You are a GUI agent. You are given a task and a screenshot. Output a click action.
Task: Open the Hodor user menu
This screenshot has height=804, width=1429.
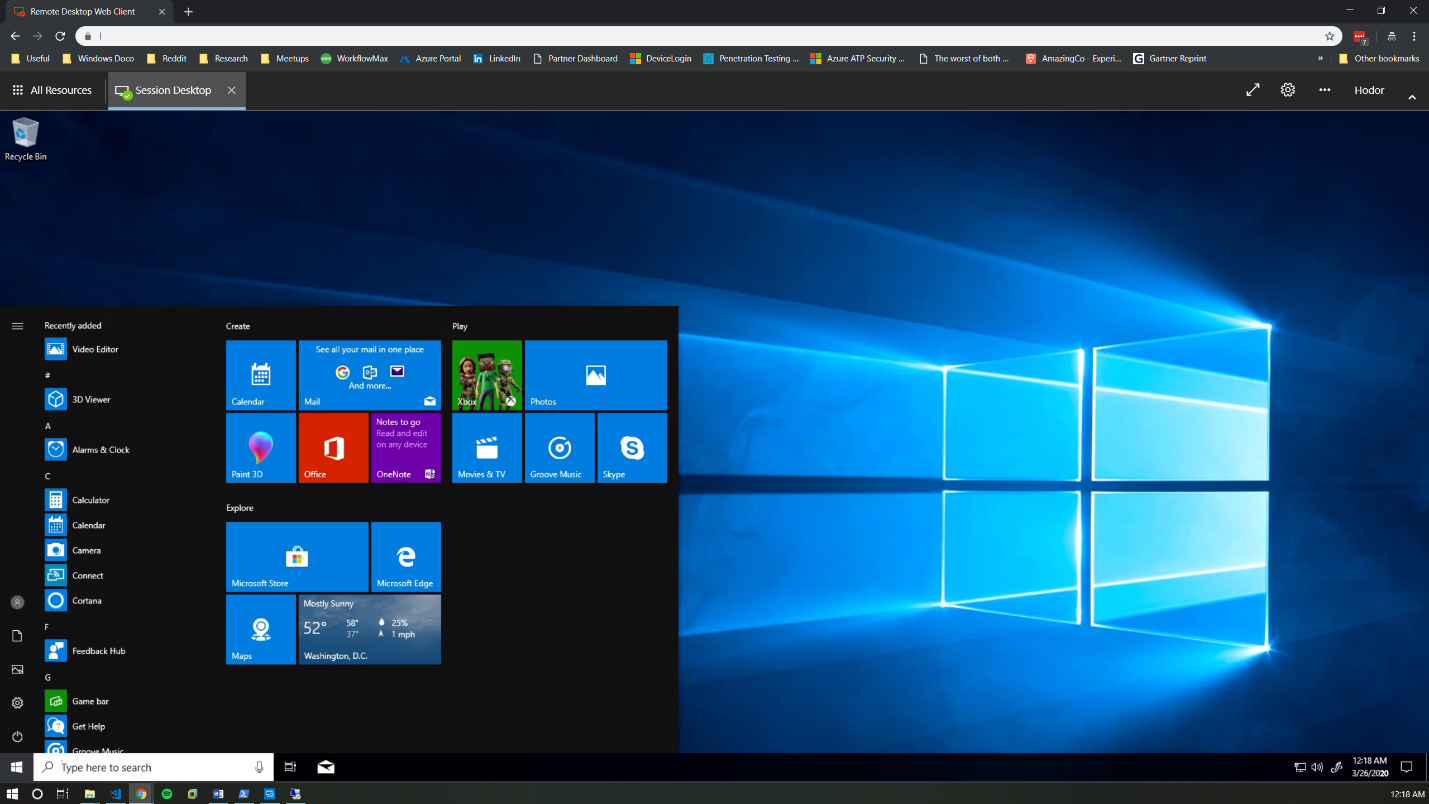tap(1369, 90)
